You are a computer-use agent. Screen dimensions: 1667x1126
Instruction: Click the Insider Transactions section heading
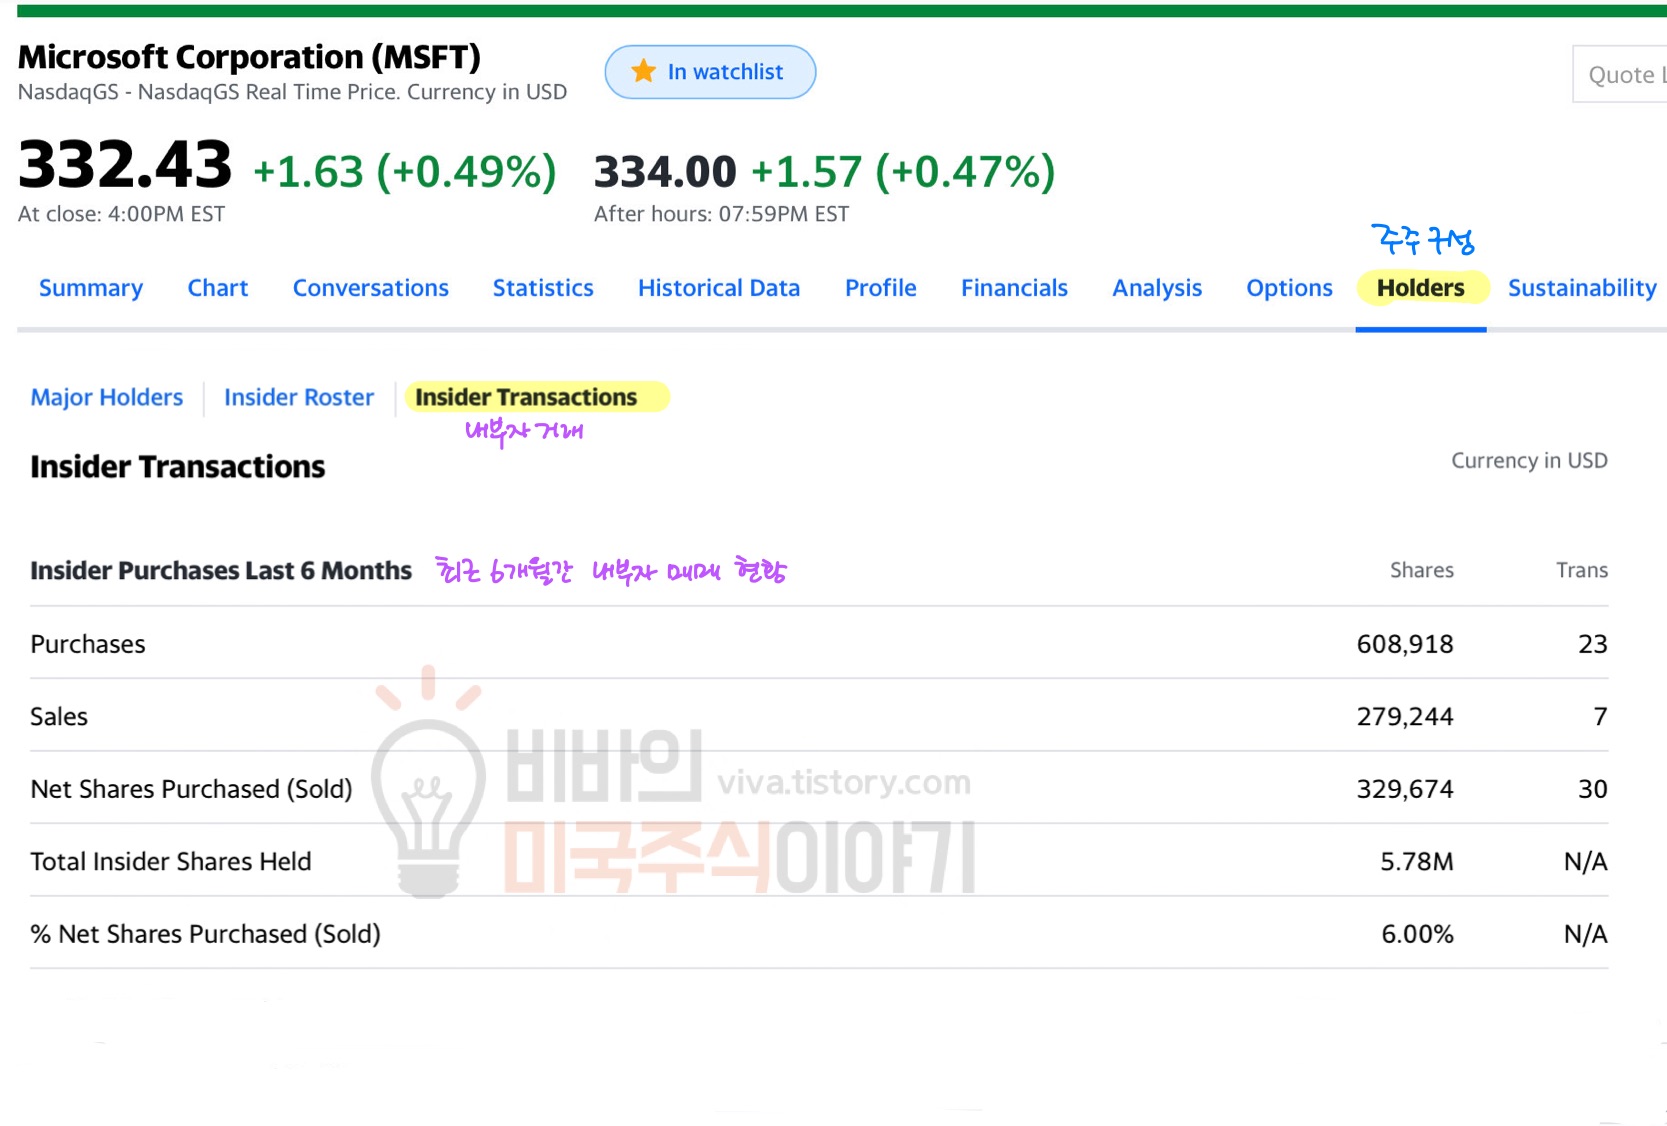click(x=178, y=467)
